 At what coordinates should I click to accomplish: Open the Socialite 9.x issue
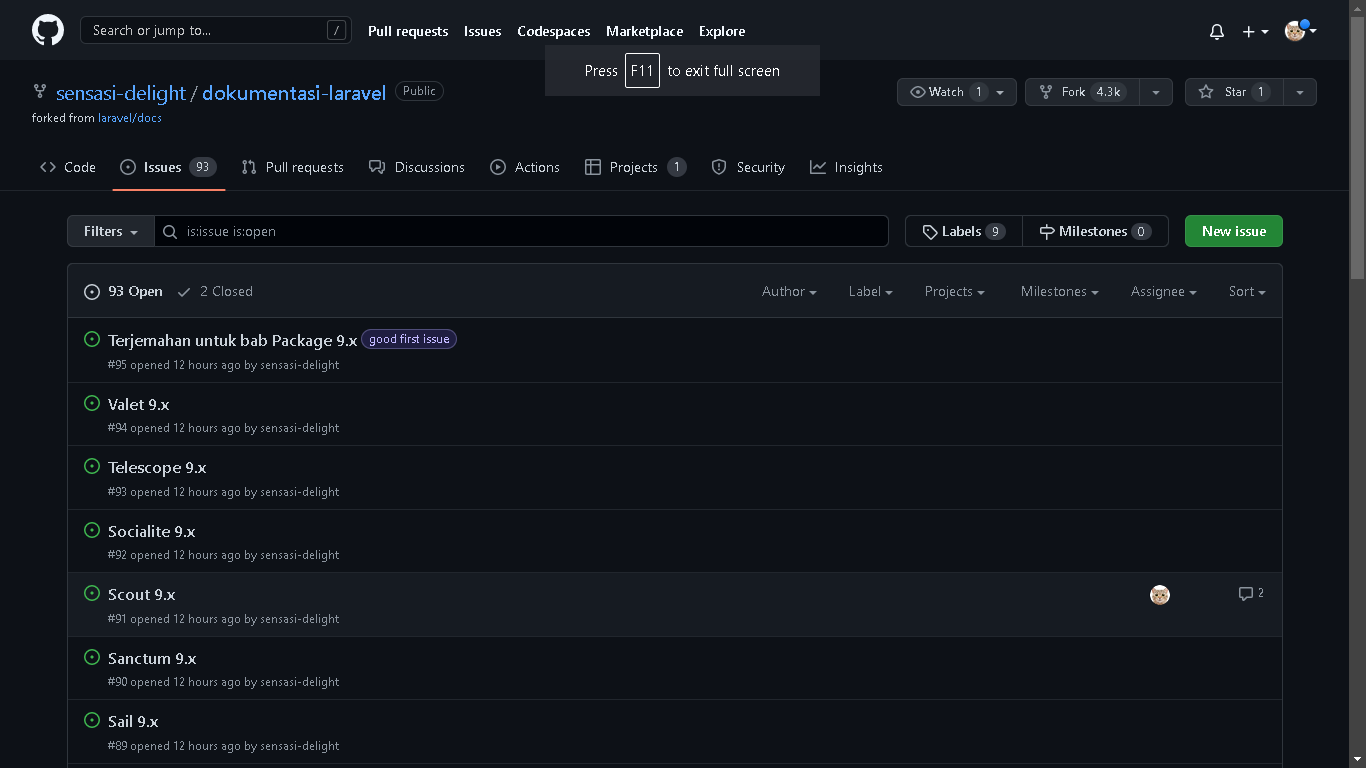[x=151, y=531]
